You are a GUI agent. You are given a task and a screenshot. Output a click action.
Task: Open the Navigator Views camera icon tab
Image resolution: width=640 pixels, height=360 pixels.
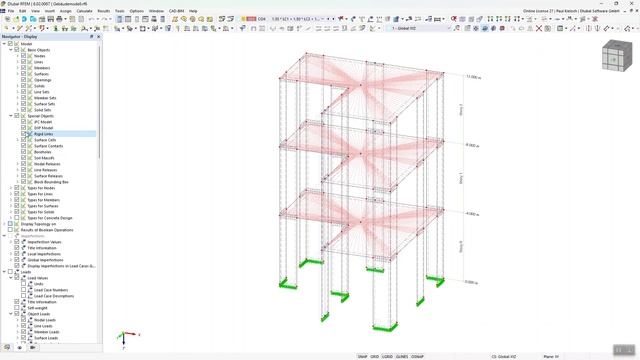click(33, 347)
